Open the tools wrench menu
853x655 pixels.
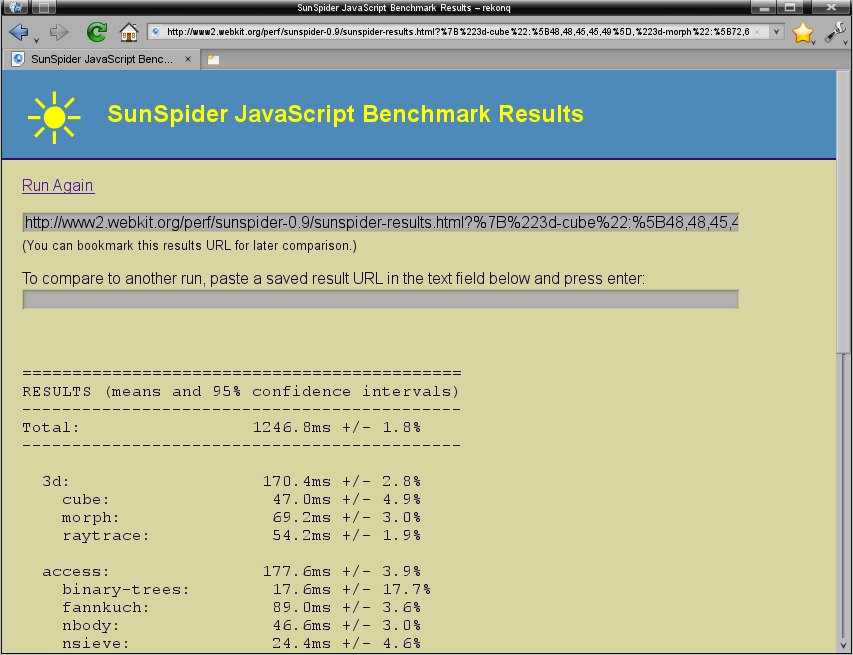[835, 32]
